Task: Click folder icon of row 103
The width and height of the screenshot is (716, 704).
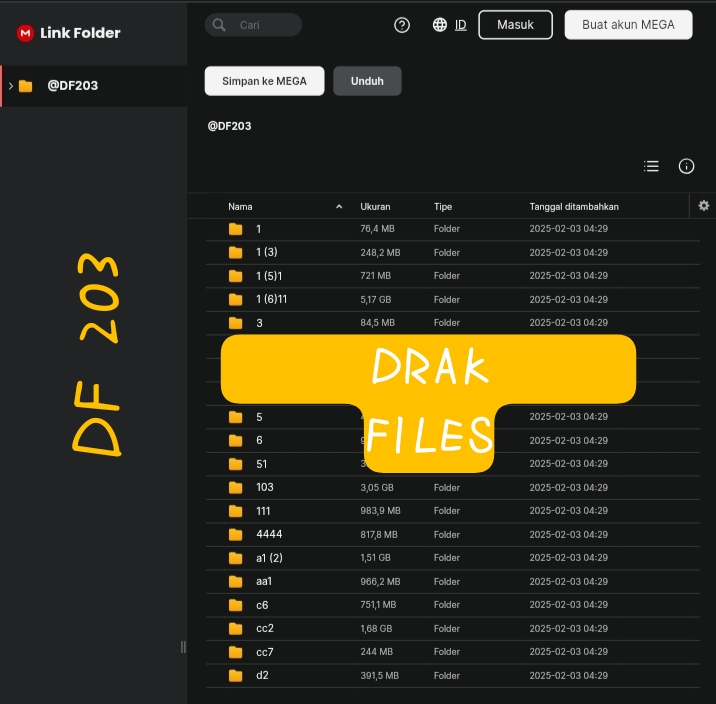Action: [236, 488]
